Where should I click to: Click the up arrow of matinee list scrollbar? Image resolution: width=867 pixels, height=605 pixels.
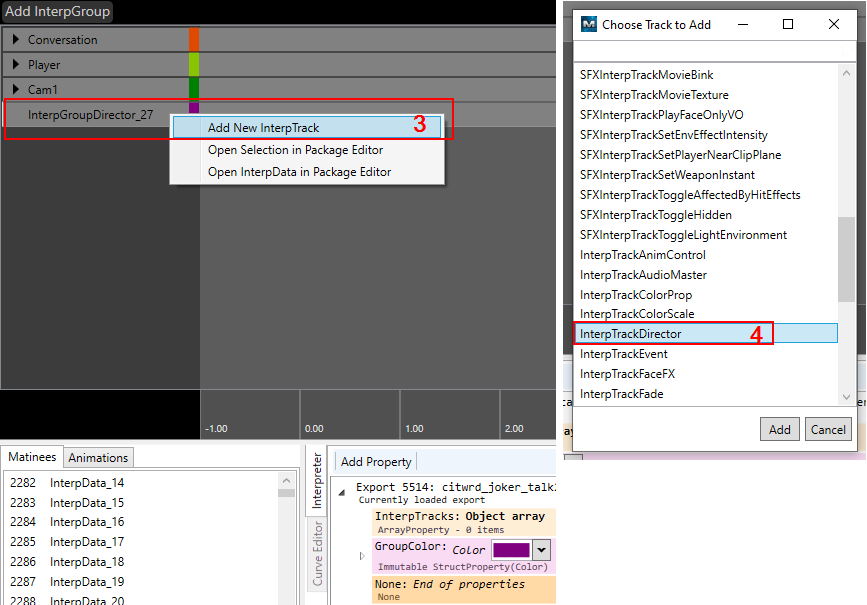click(x=286, y=480)
